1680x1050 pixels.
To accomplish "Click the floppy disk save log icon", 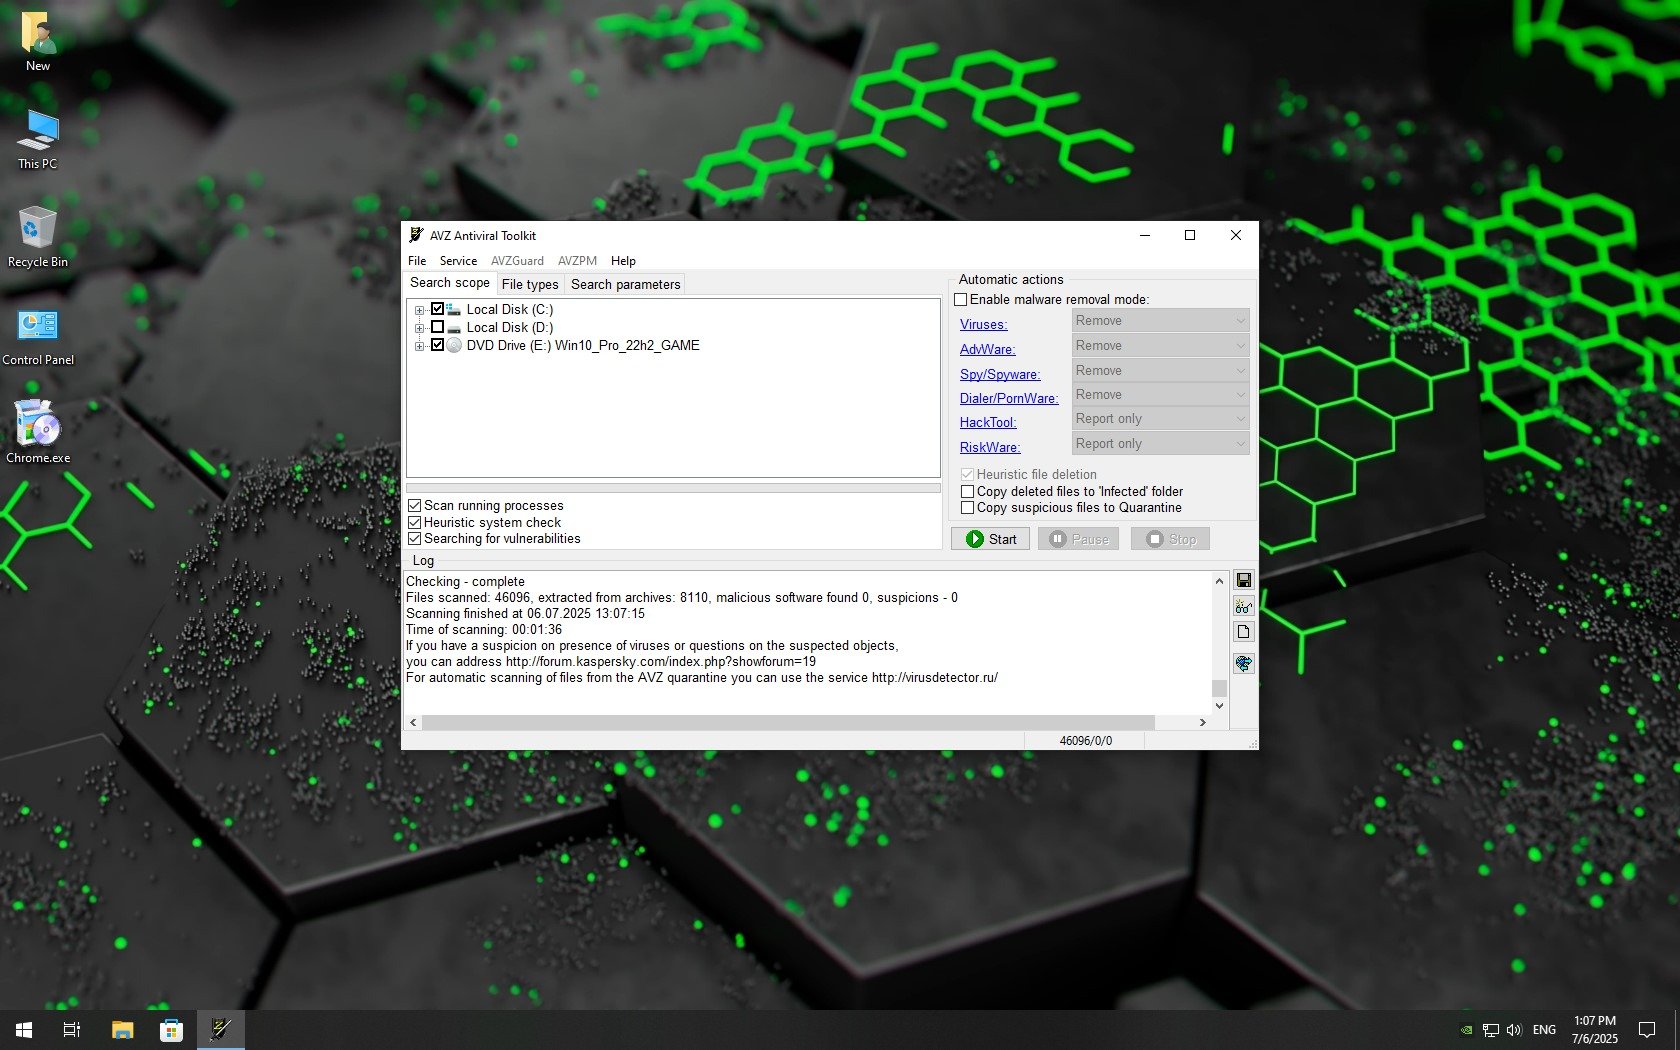I will [1243, 580].
